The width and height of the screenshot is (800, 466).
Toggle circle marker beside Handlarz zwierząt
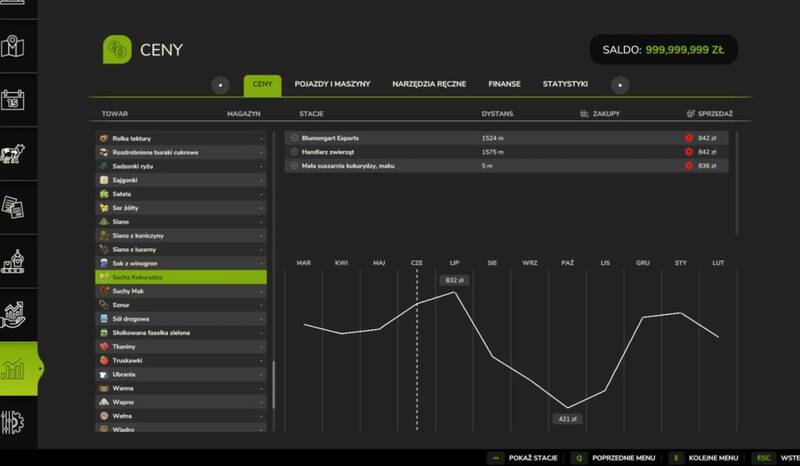tap(294, 152)
